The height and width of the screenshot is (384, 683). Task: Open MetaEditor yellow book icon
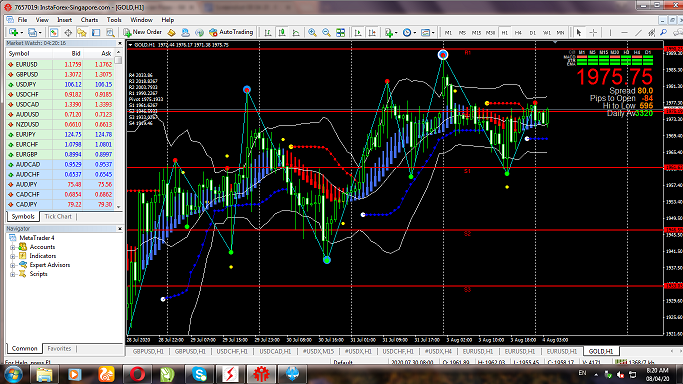click(172, 32)
